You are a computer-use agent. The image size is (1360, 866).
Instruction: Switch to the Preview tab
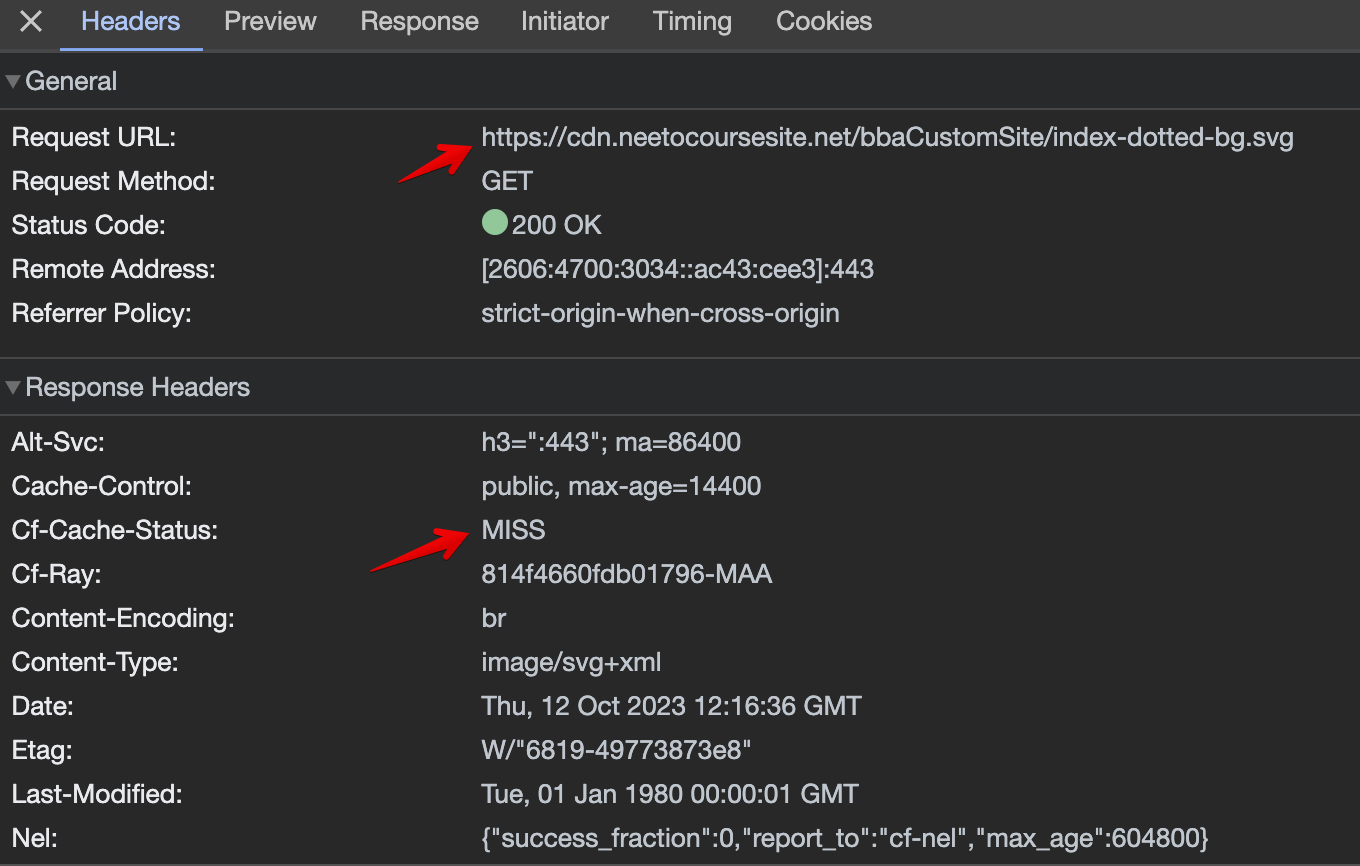click(270, 22)
